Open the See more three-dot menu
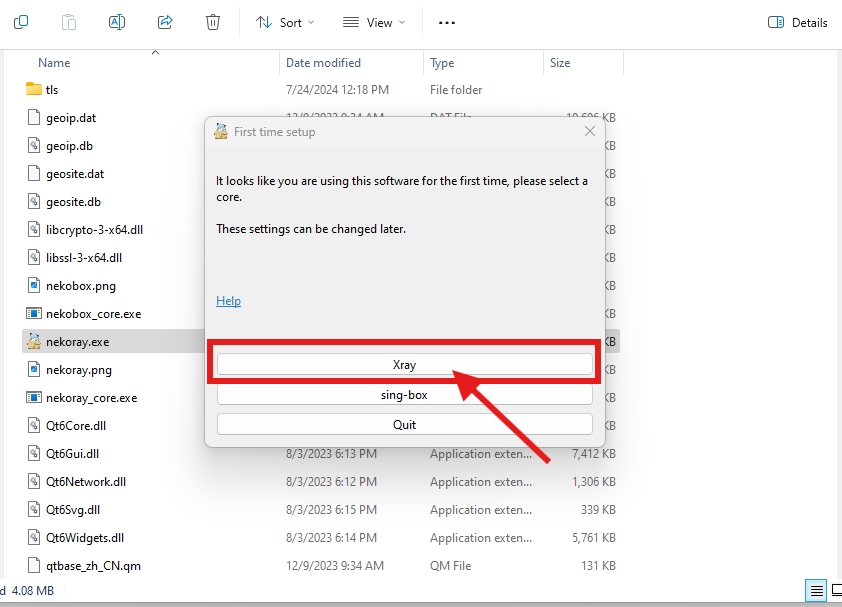Screen dimensions: 842x607 pyautogui.click(x=447, y=23)
